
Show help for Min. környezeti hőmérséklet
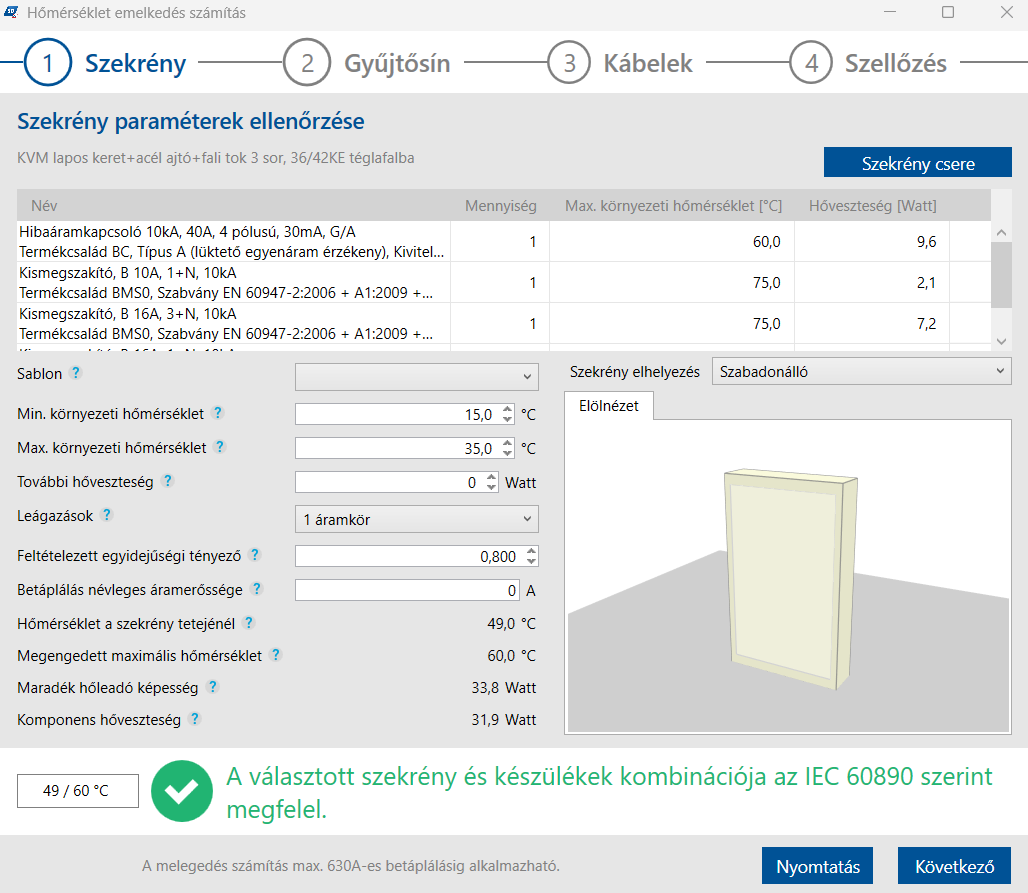tap(218, 412)
